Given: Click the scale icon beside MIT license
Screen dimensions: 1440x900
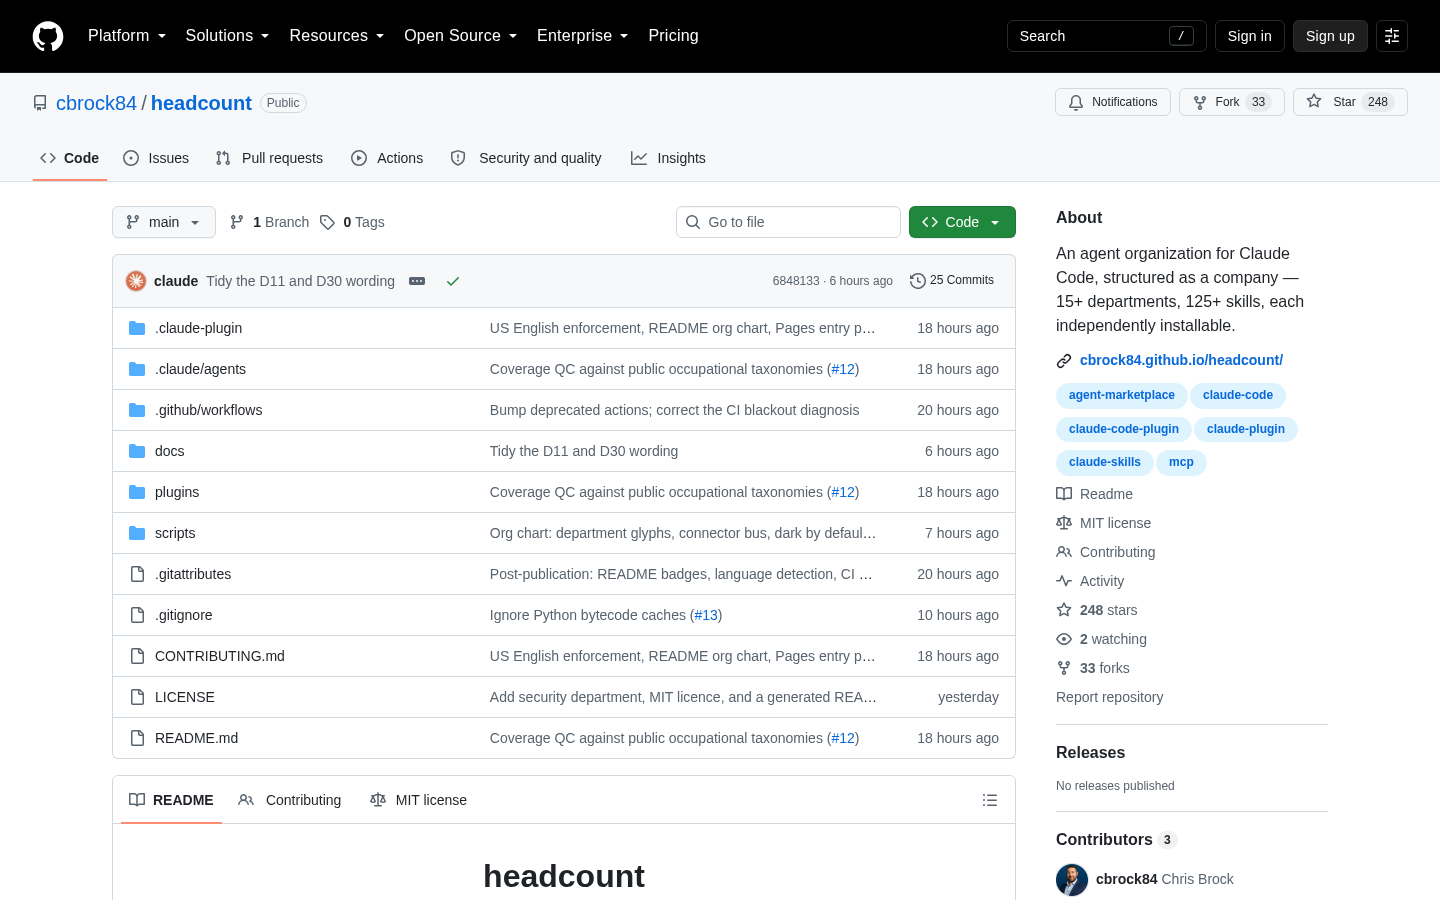Looking at the screenshot, I should click(x=1064, y=523).
